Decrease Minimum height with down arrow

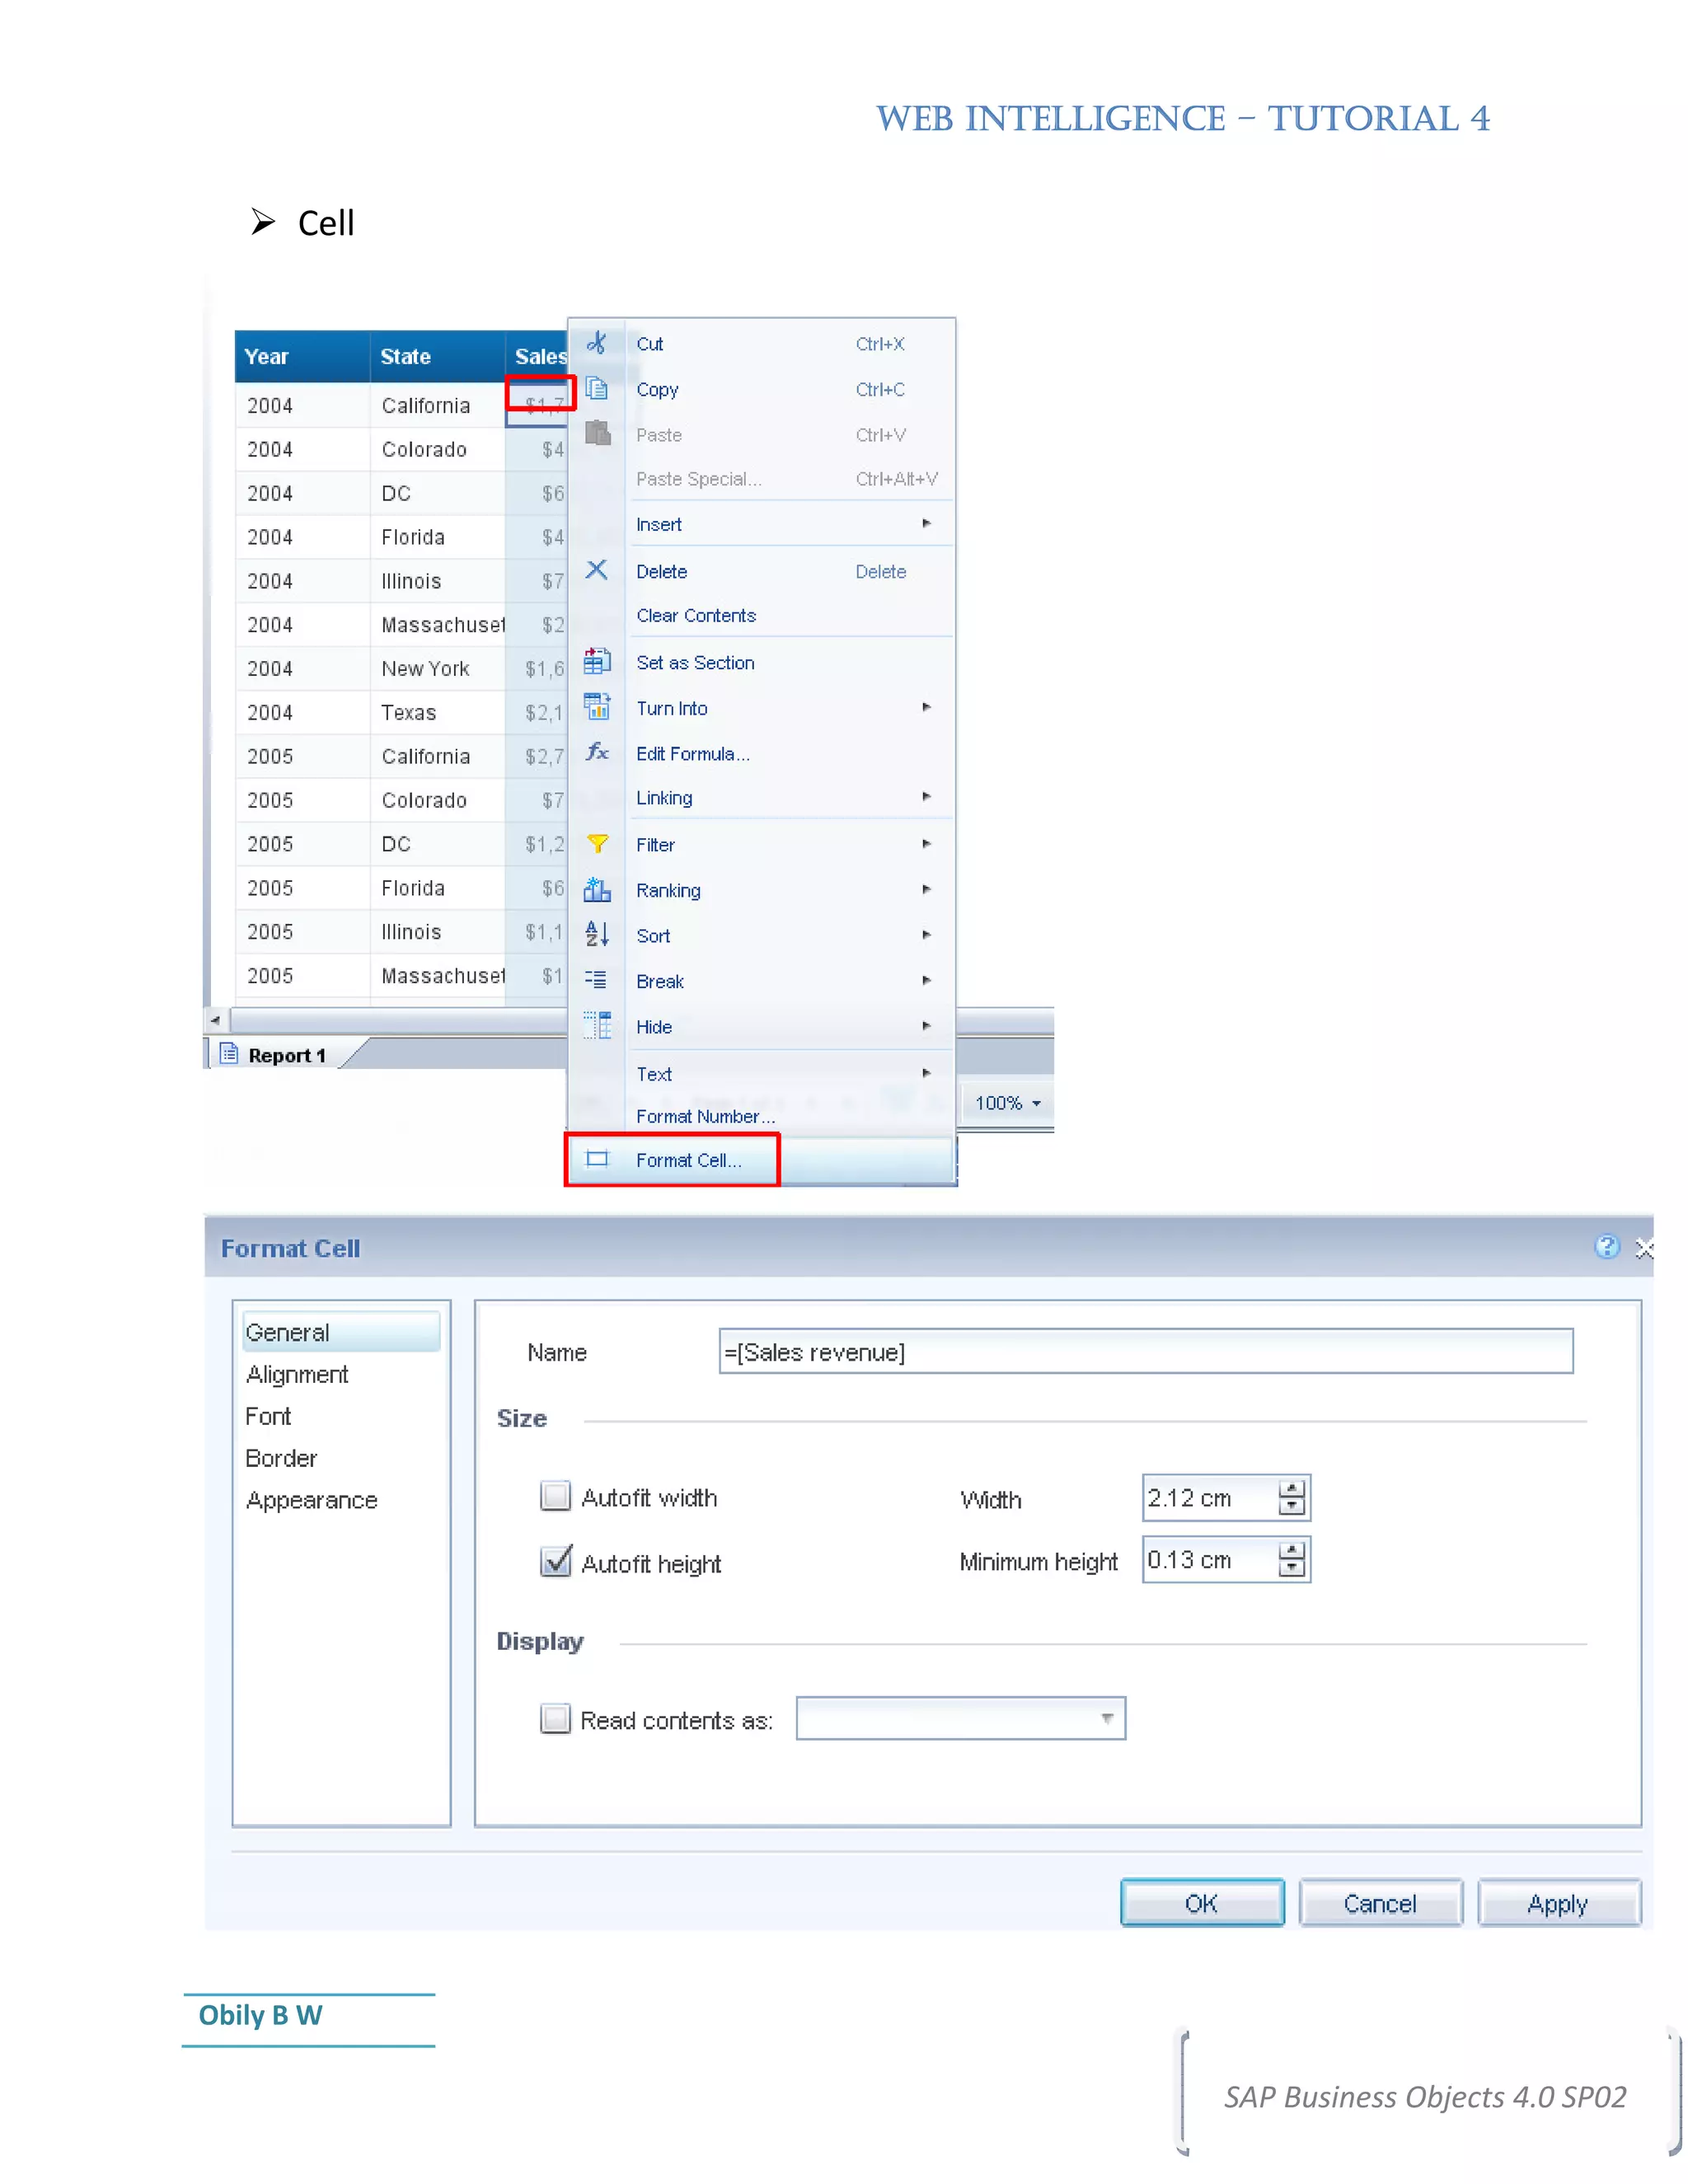(x=1292, y=1568)
